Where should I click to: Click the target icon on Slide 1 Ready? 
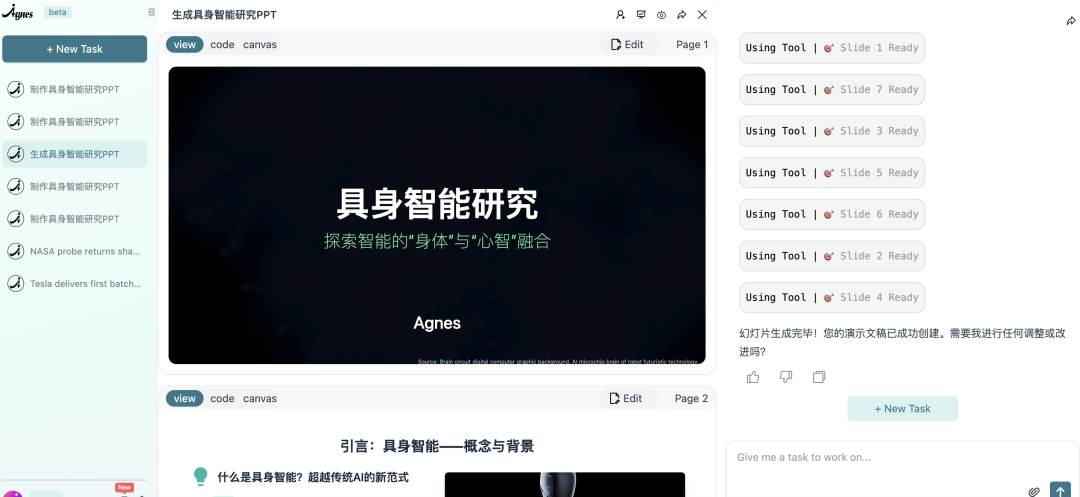click(x=829, y=48)
